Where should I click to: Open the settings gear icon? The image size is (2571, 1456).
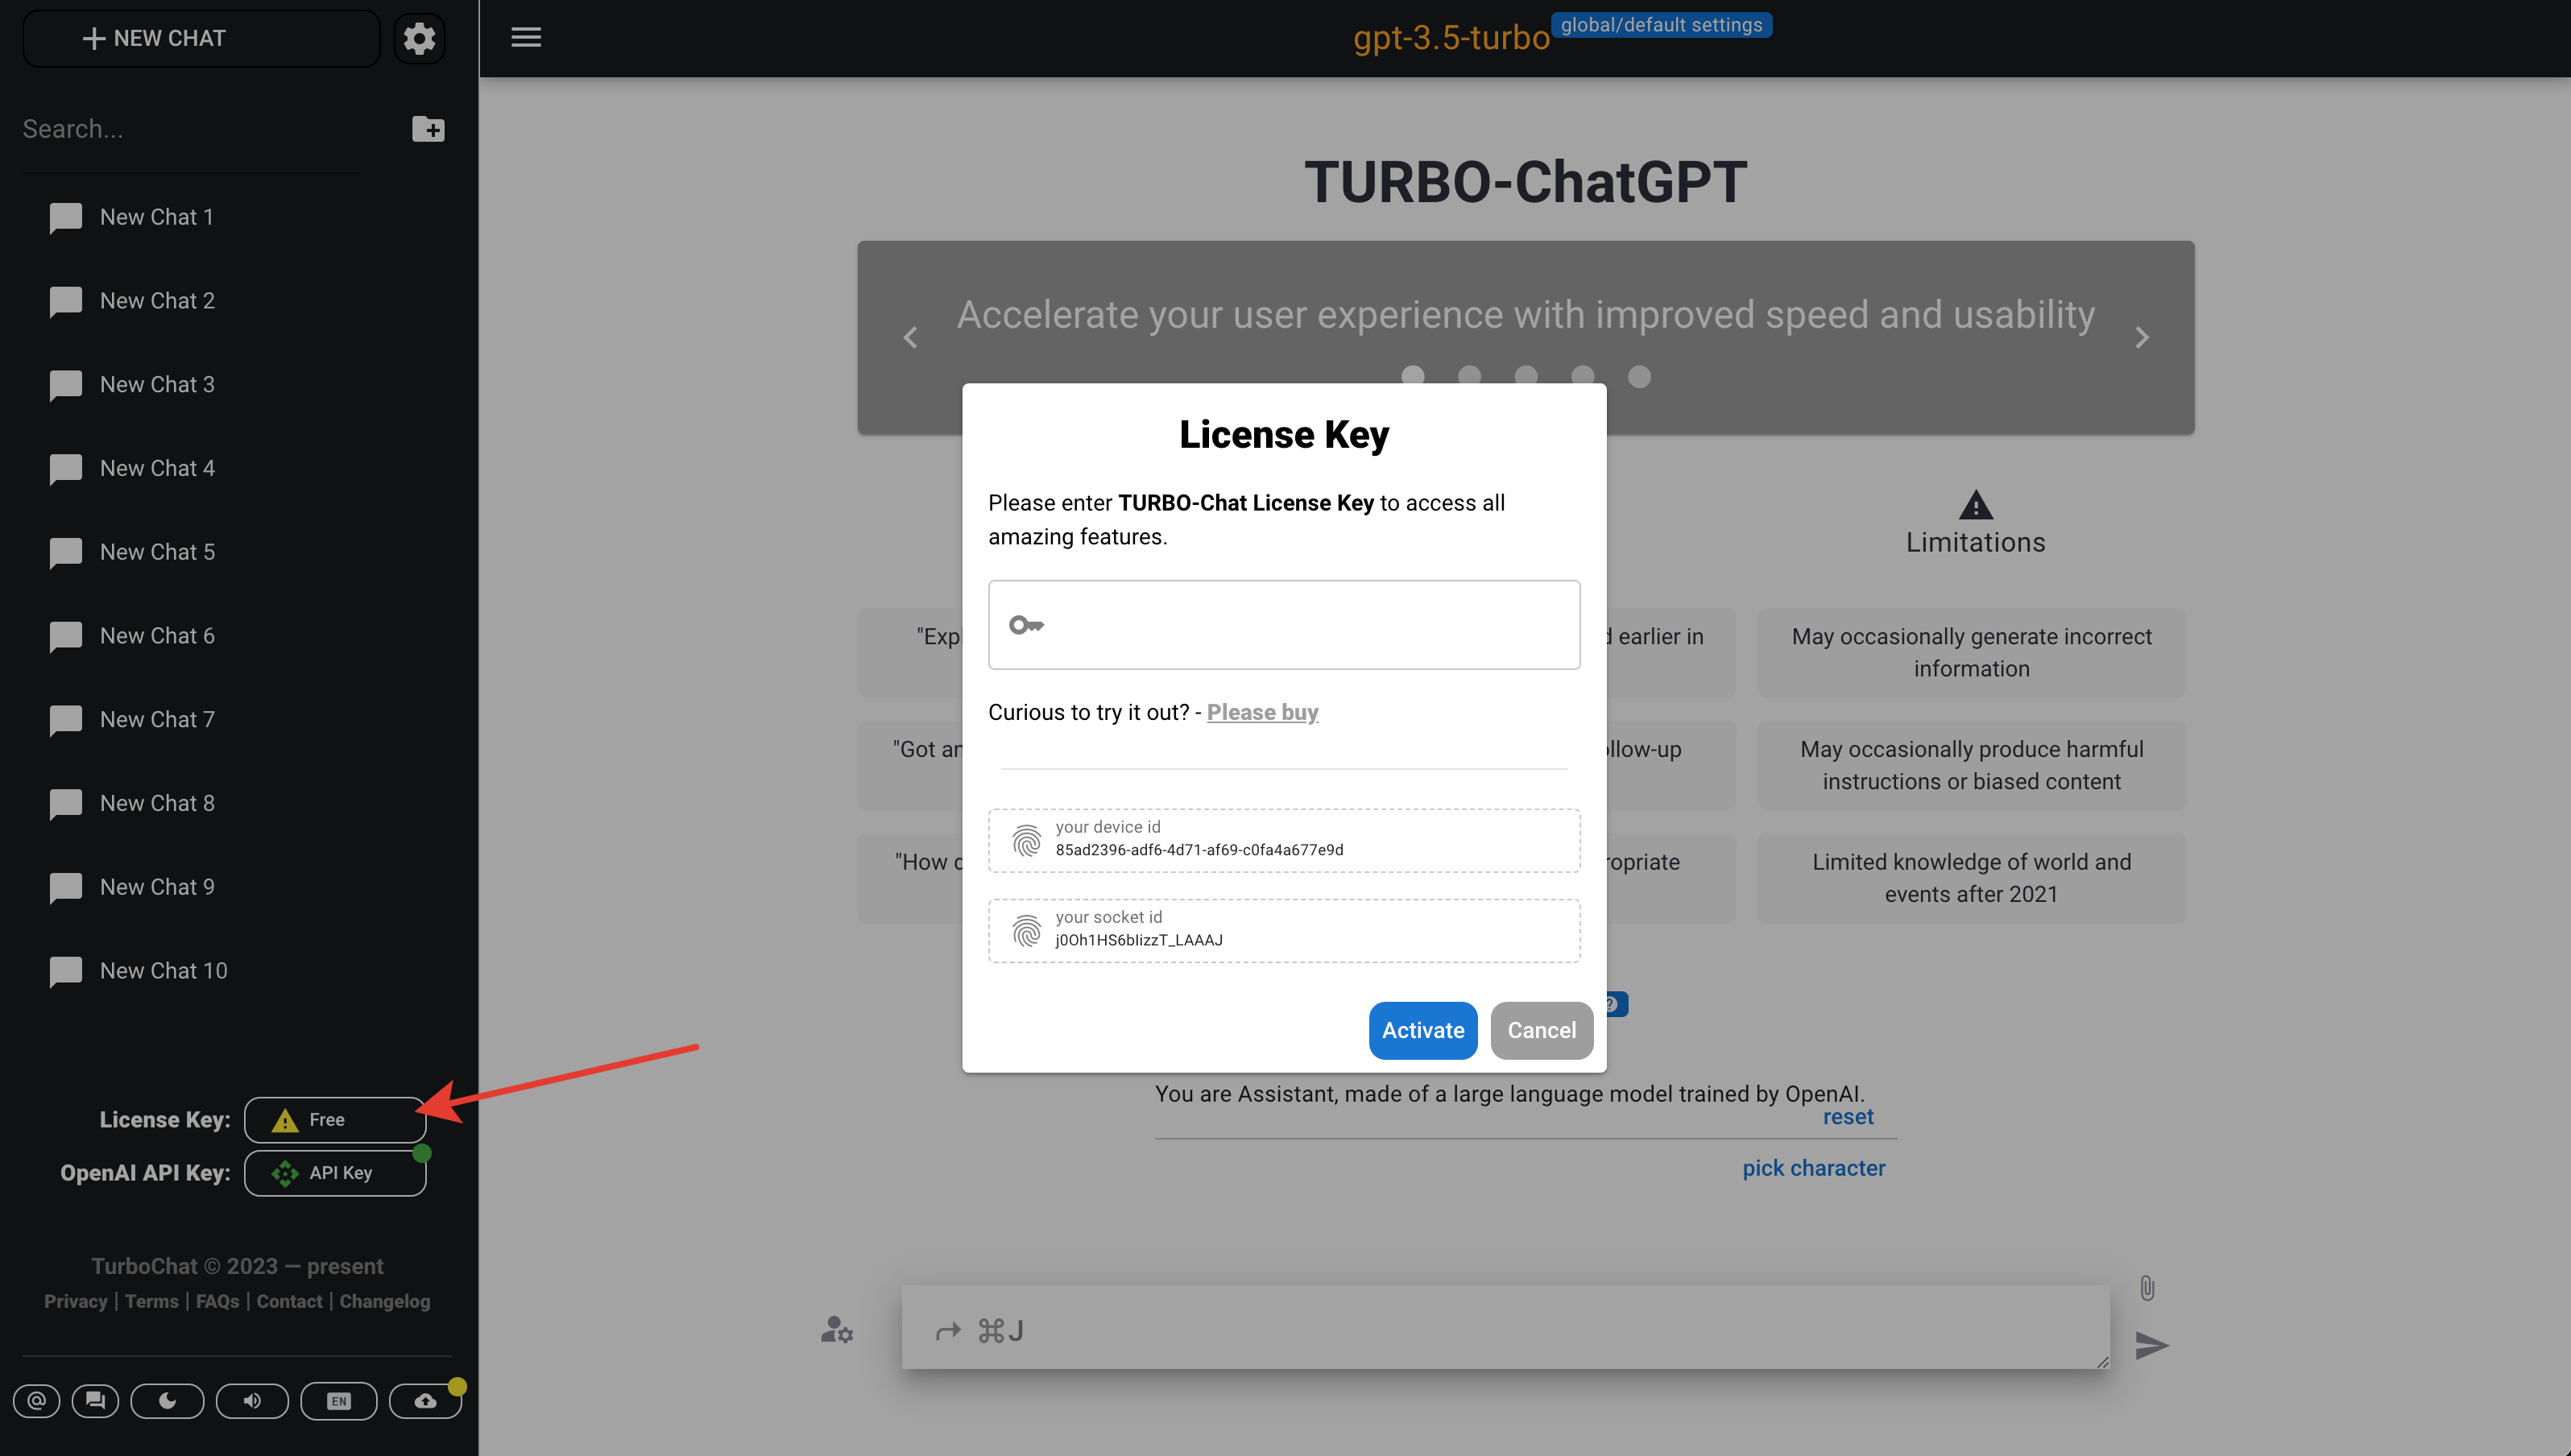419,38
